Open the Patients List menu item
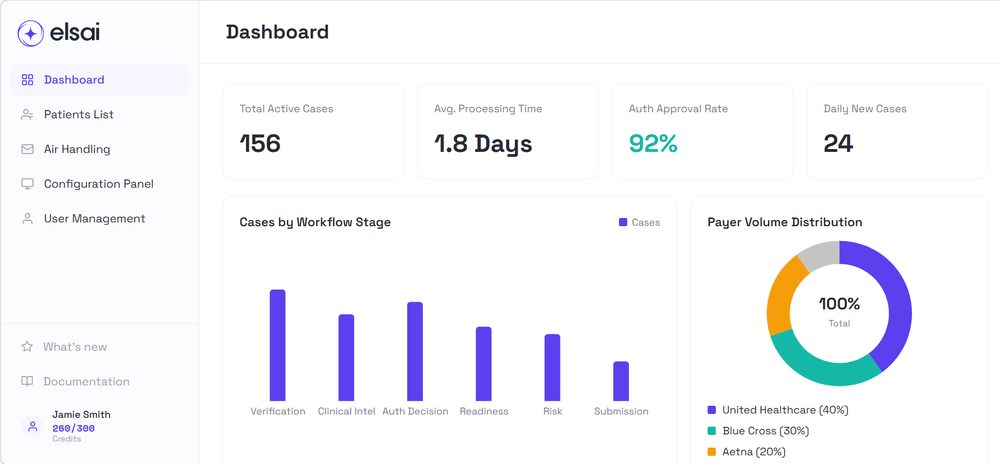 (x=99, y=115)
